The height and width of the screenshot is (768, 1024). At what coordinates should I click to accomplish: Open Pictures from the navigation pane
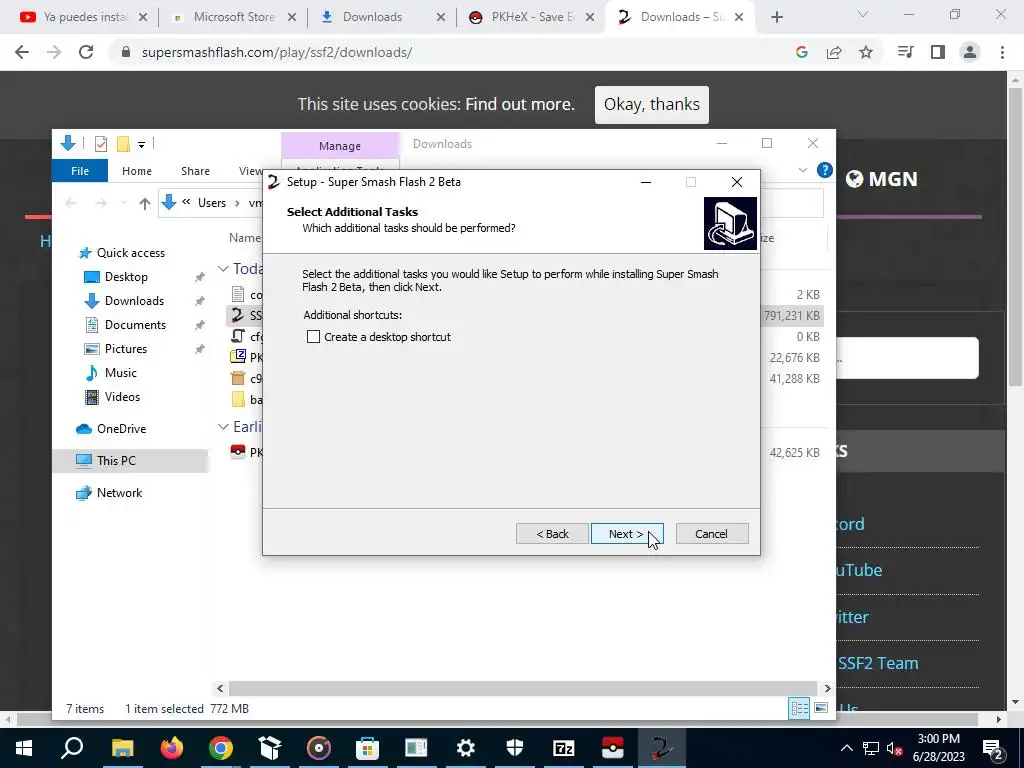click(x=125, y=349)
